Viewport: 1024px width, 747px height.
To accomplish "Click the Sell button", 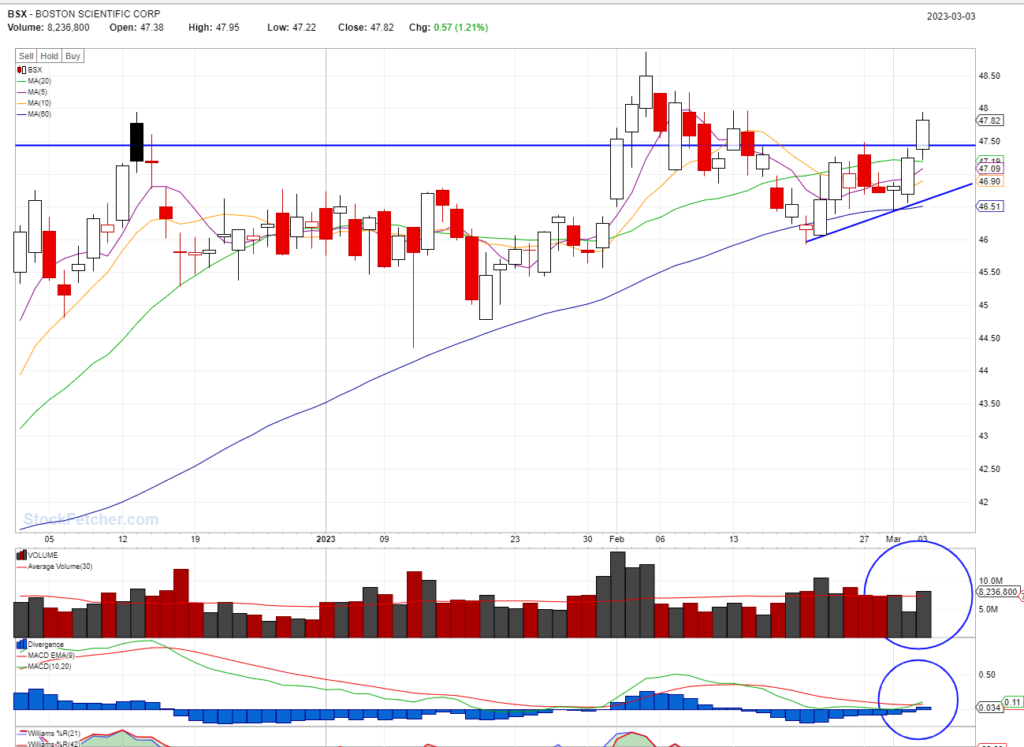I will coord(26,56).
